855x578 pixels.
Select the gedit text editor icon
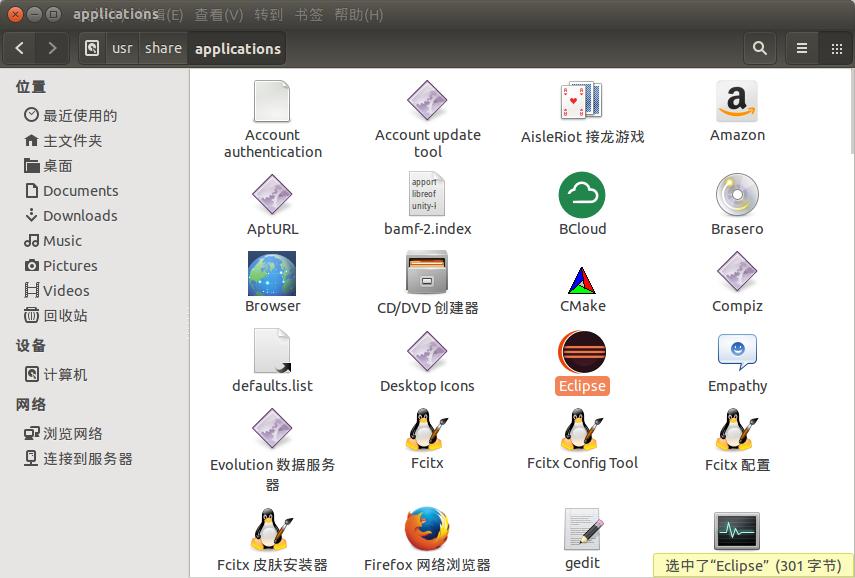(583, 529)
